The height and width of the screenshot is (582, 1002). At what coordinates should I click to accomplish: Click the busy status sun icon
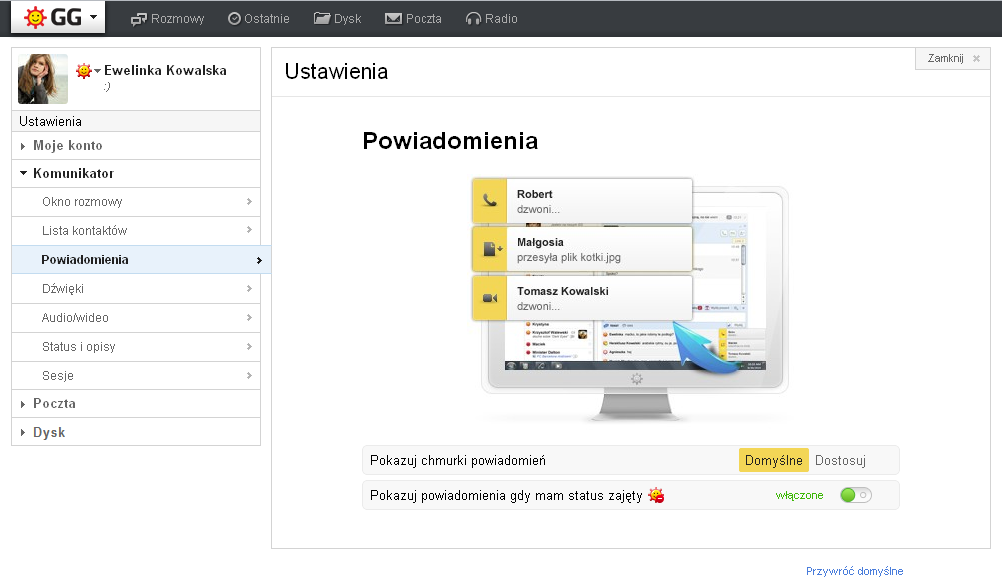656,495
